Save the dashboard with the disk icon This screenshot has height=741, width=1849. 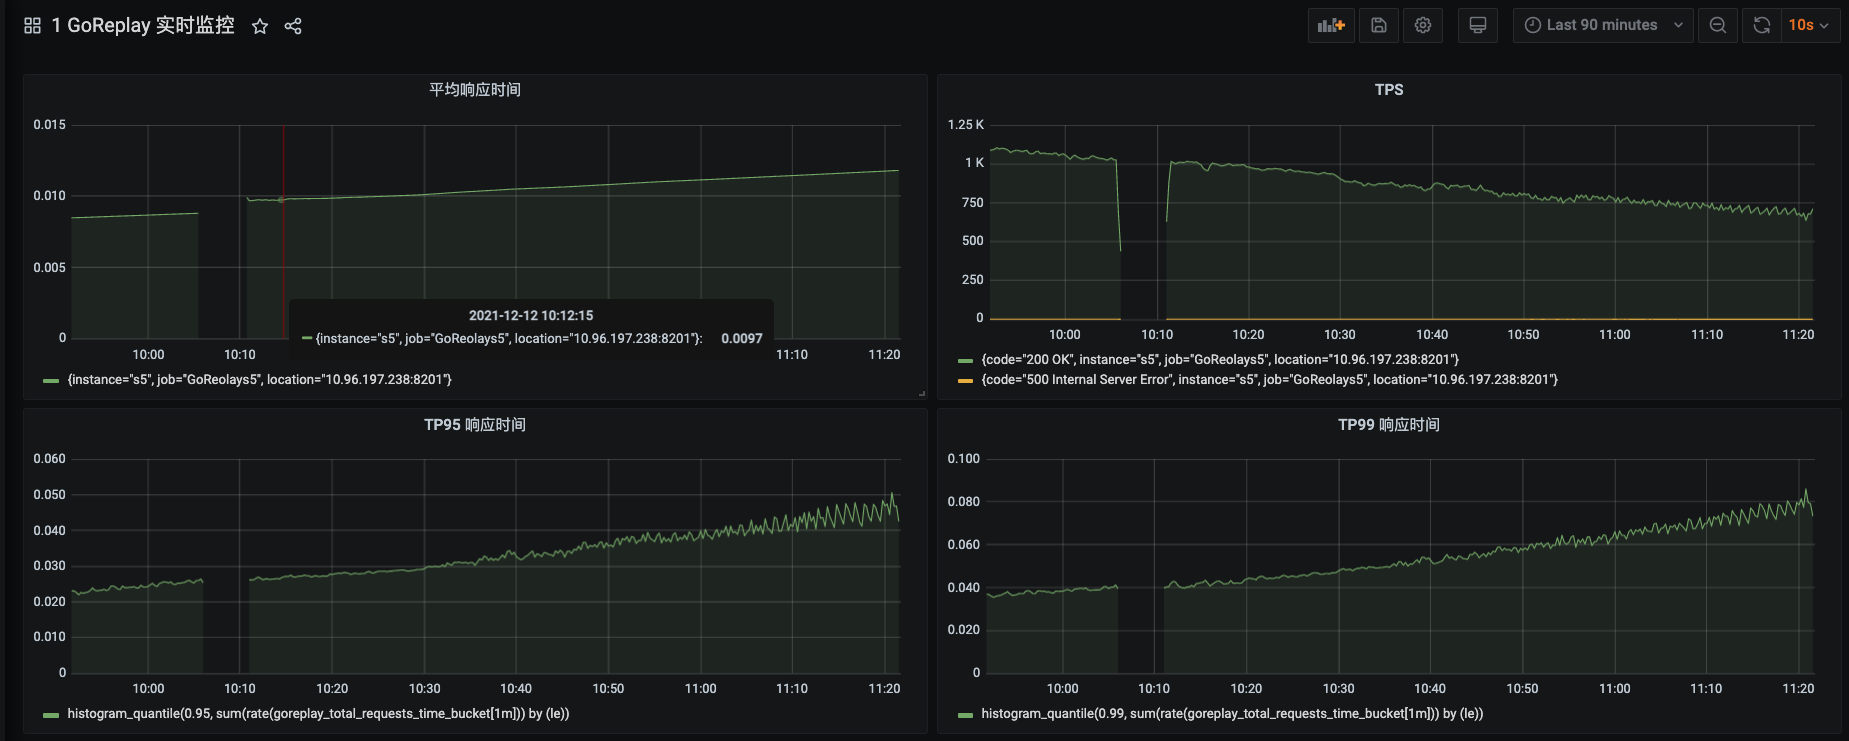[x=1378, y=25]
